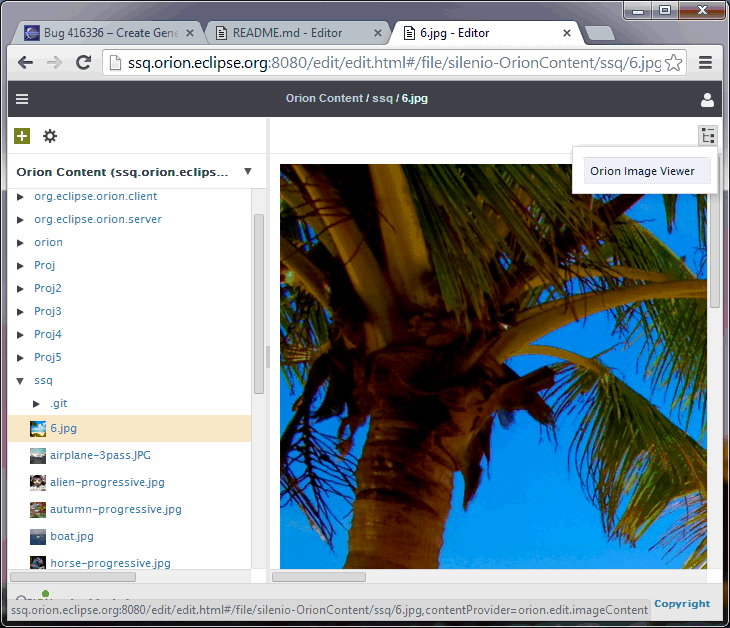
Task: Maximize the browser window
Action: [x=665, y=11]
